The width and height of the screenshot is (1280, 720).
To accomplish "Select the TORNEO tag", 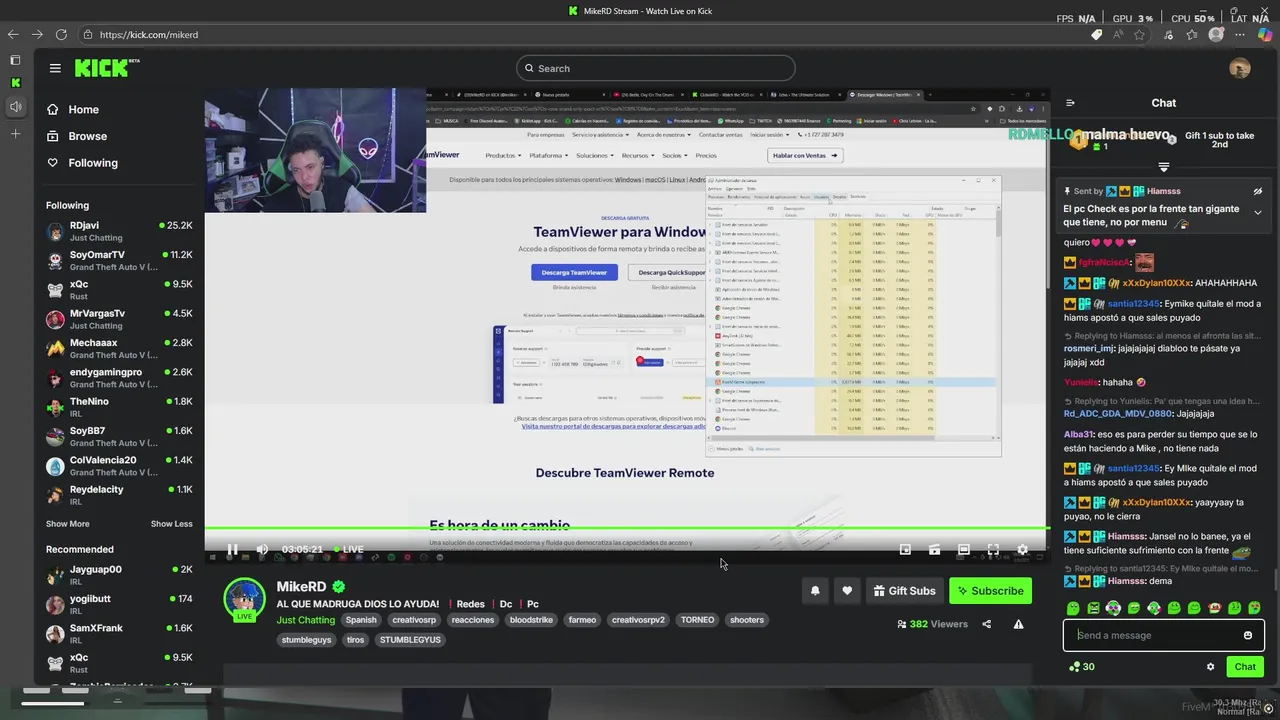I will [x=697, y=620].
